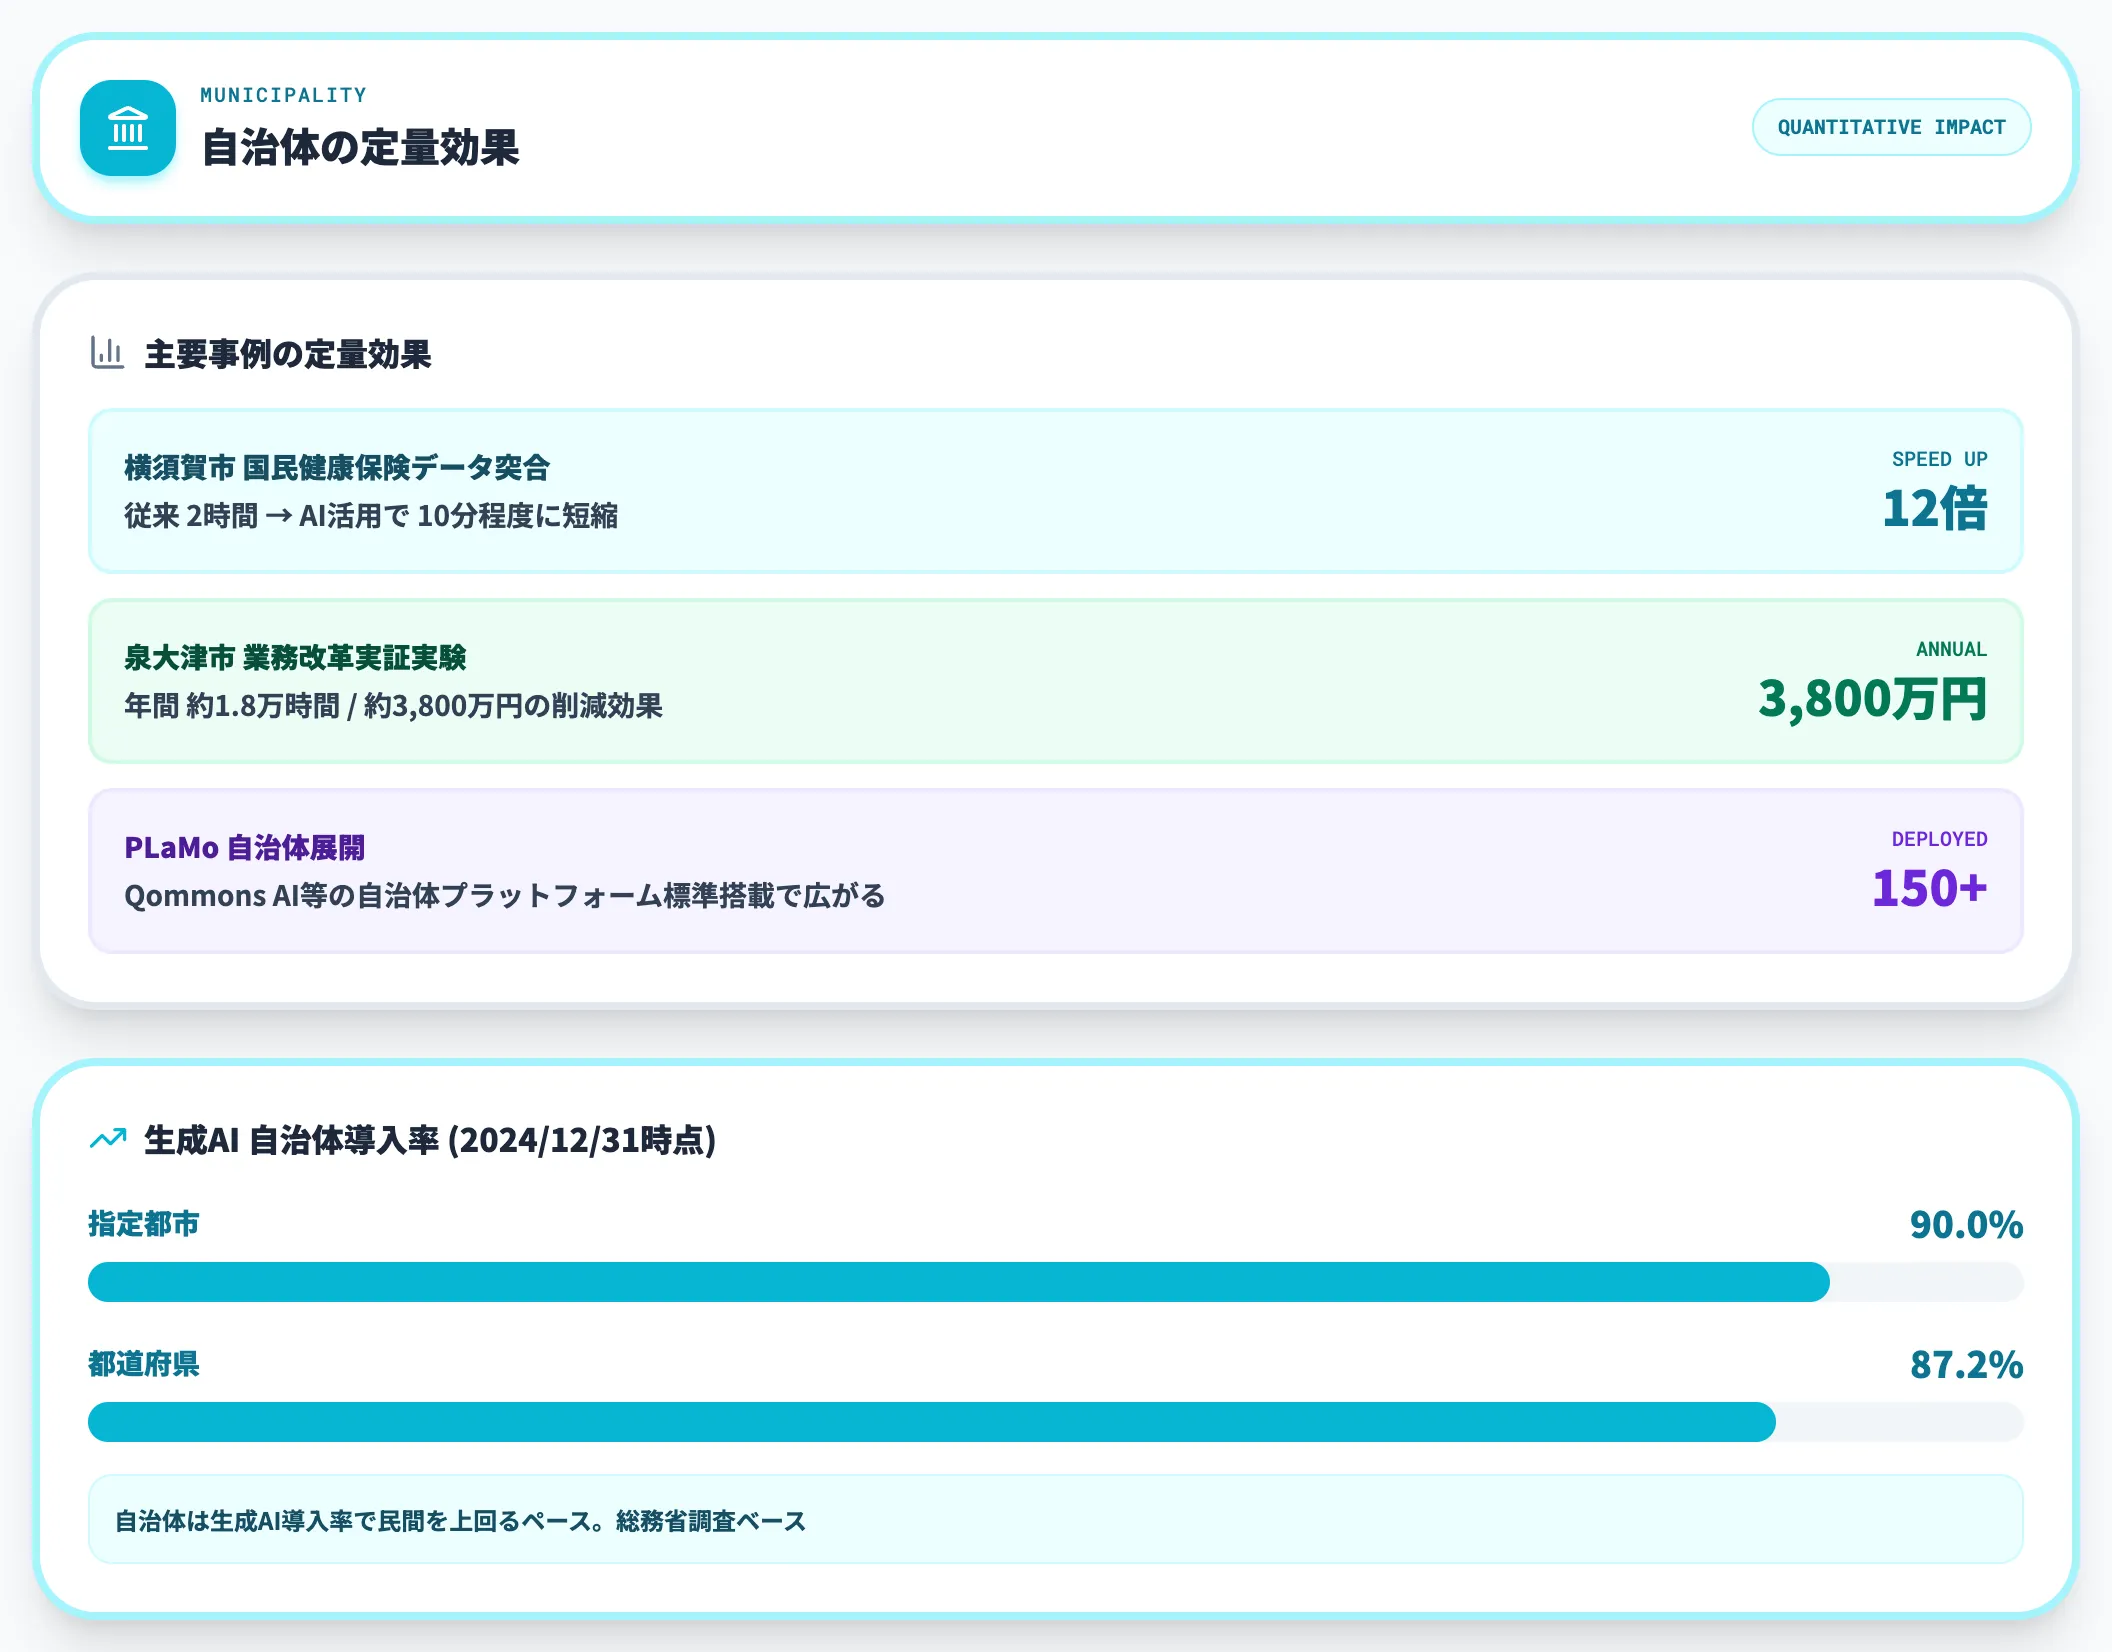Open the 横須賀市 国民健康保険データ突合 card
2112x1652 pixels.
click(1056, 491)
